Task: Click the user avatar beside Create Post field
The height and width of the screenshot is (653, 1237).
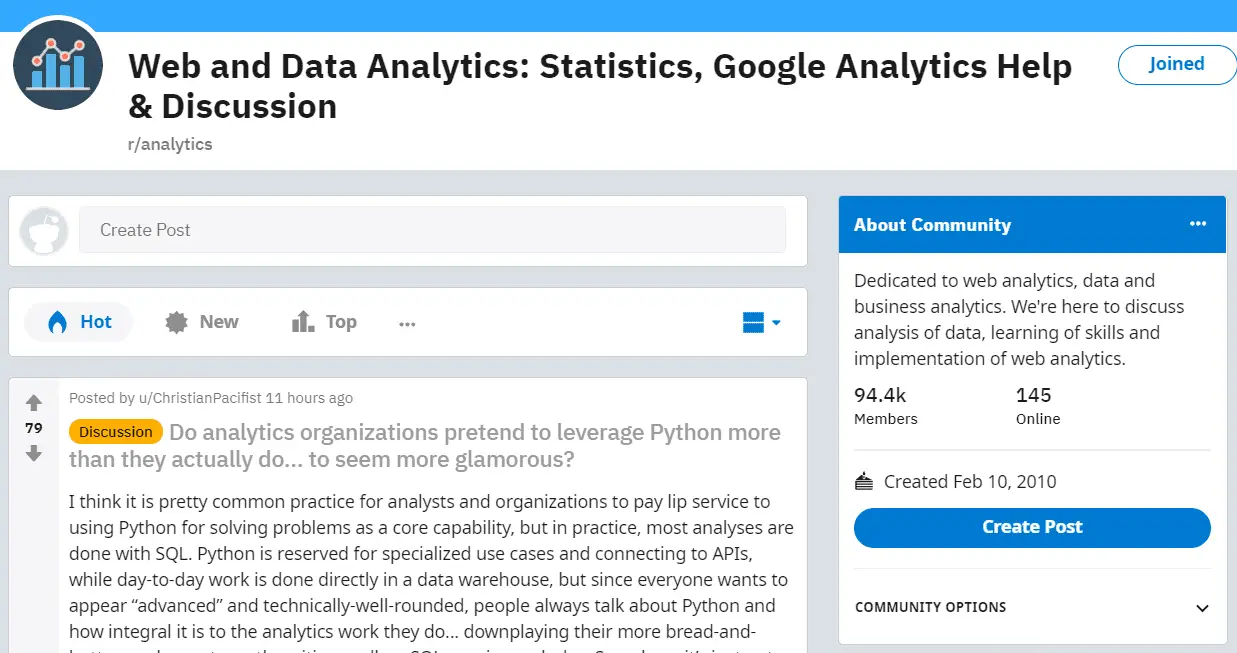Action: coord(44,231)
